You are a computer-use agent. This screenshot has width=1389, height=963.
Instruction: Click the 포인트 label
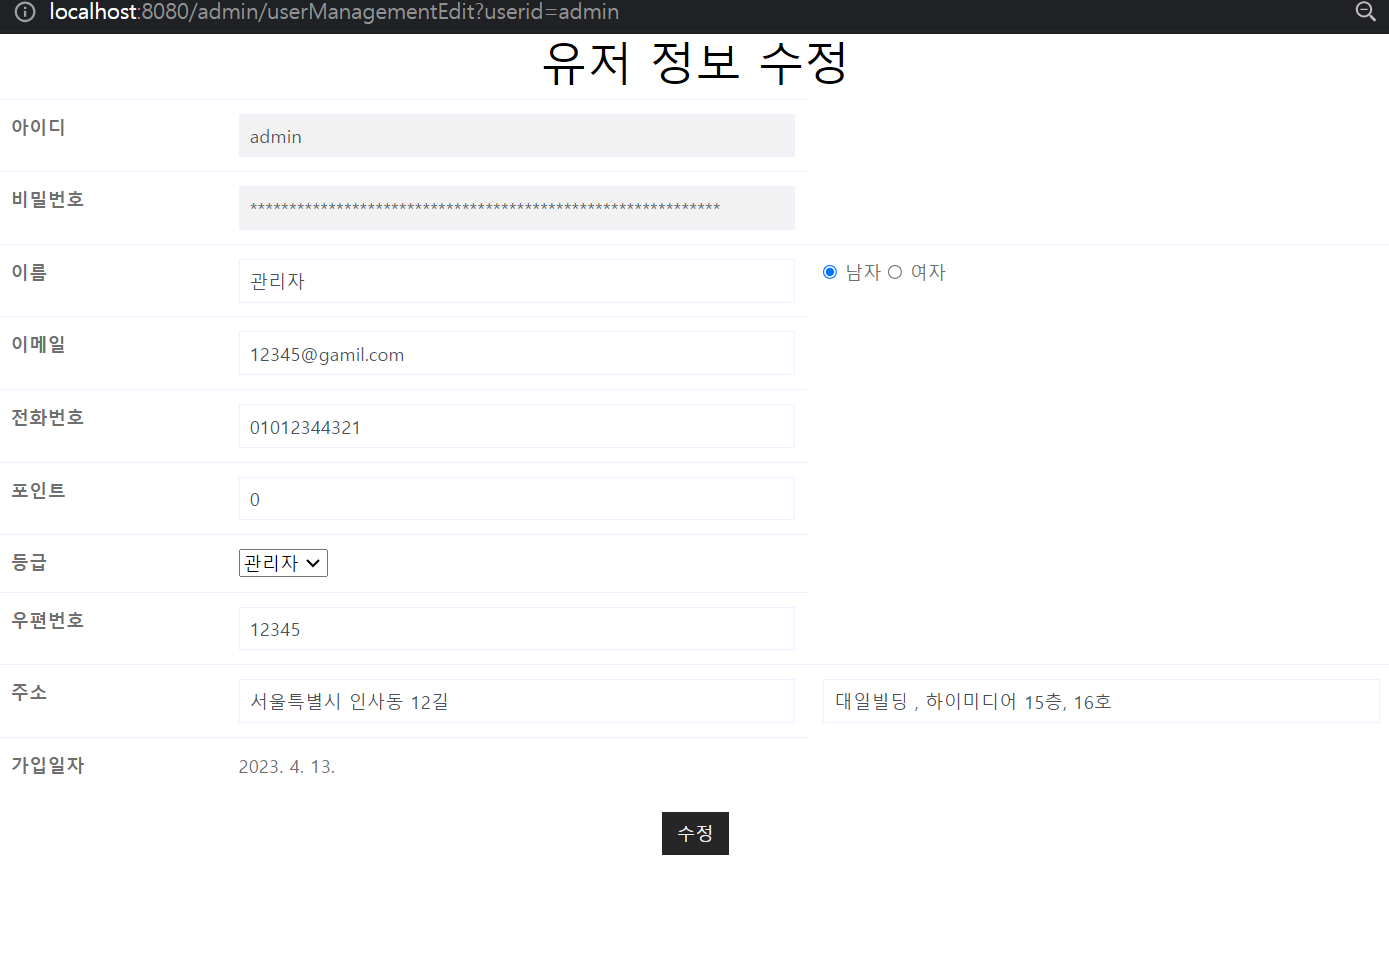click(x=38, y=490)
